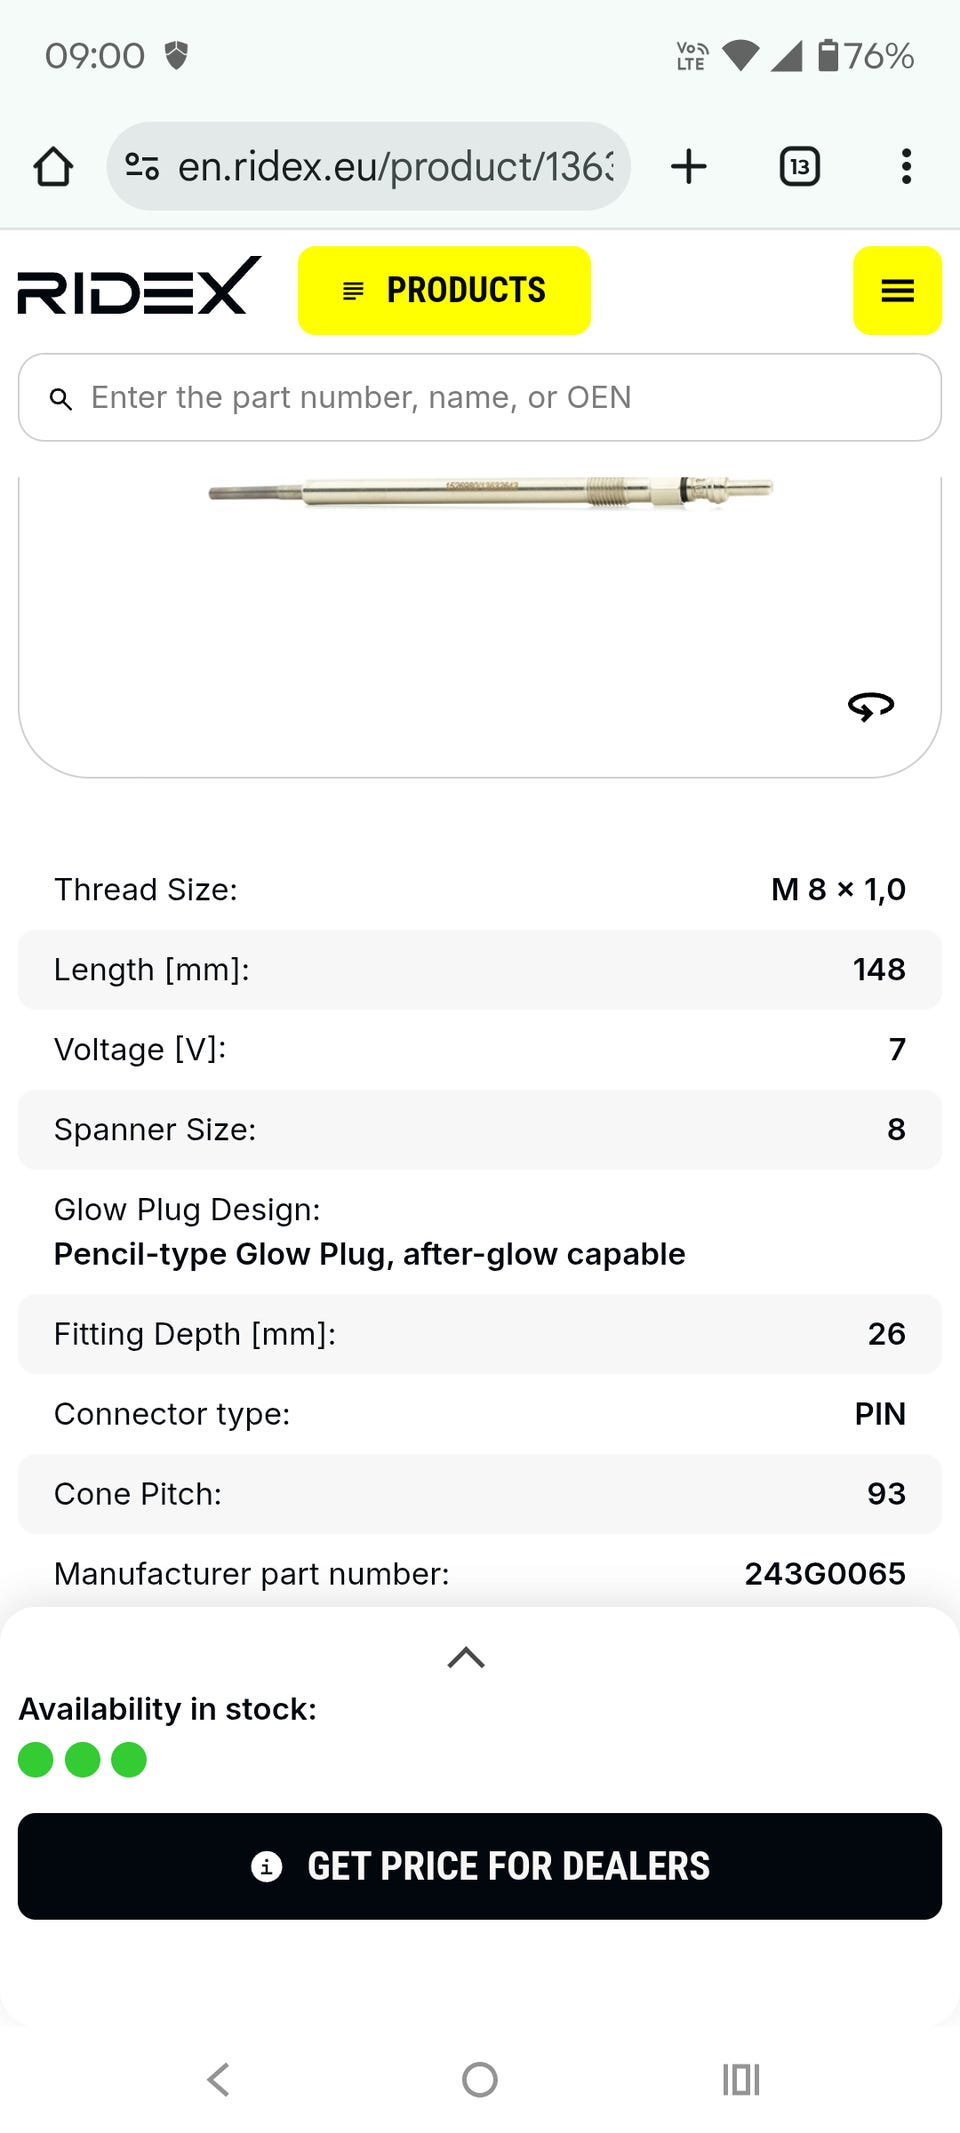Click GET PRICE FOR DEALERS button
The image size is (960, 2133).
point(480,1866)
